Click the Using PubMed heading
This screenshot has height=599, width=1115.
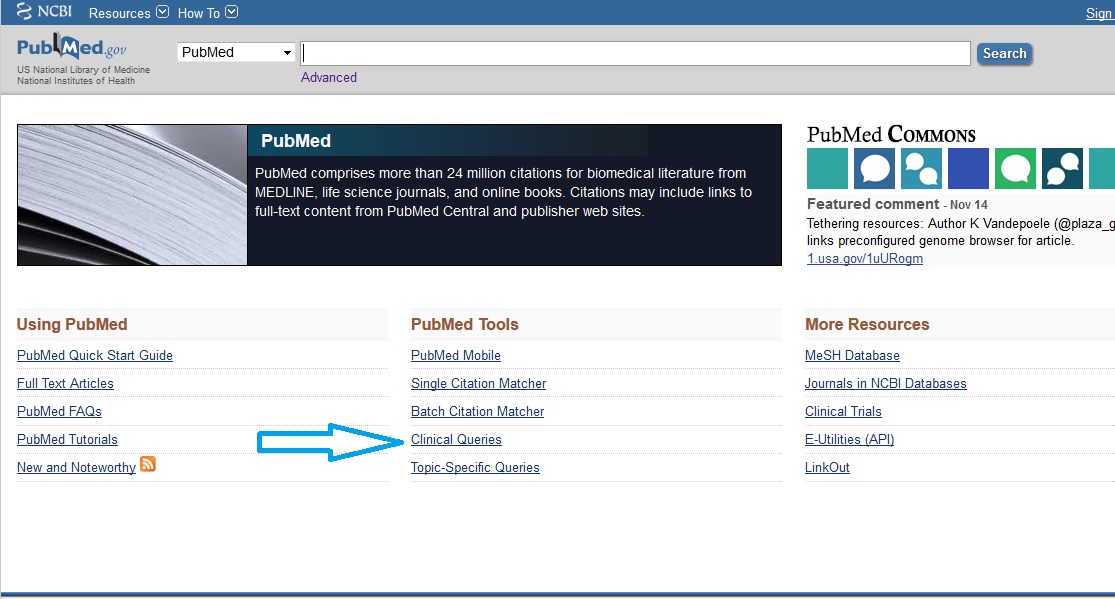tap(72, 324)
